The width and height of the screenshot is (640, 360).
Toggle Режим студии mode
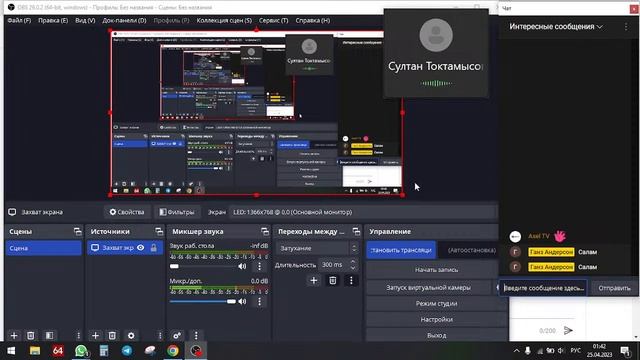pyautogui.click(x=436, y=304)
